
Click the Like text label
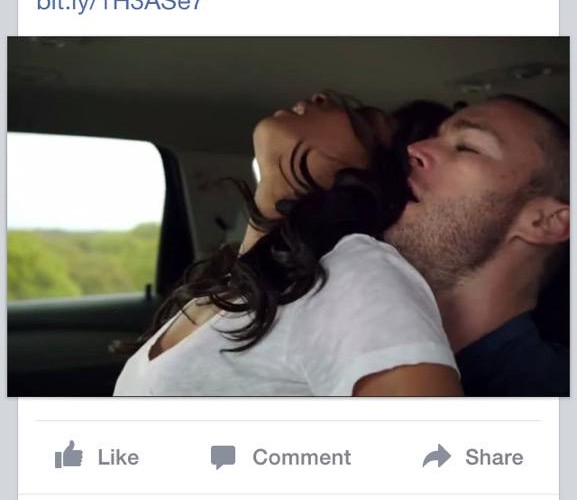pos(118,457)
